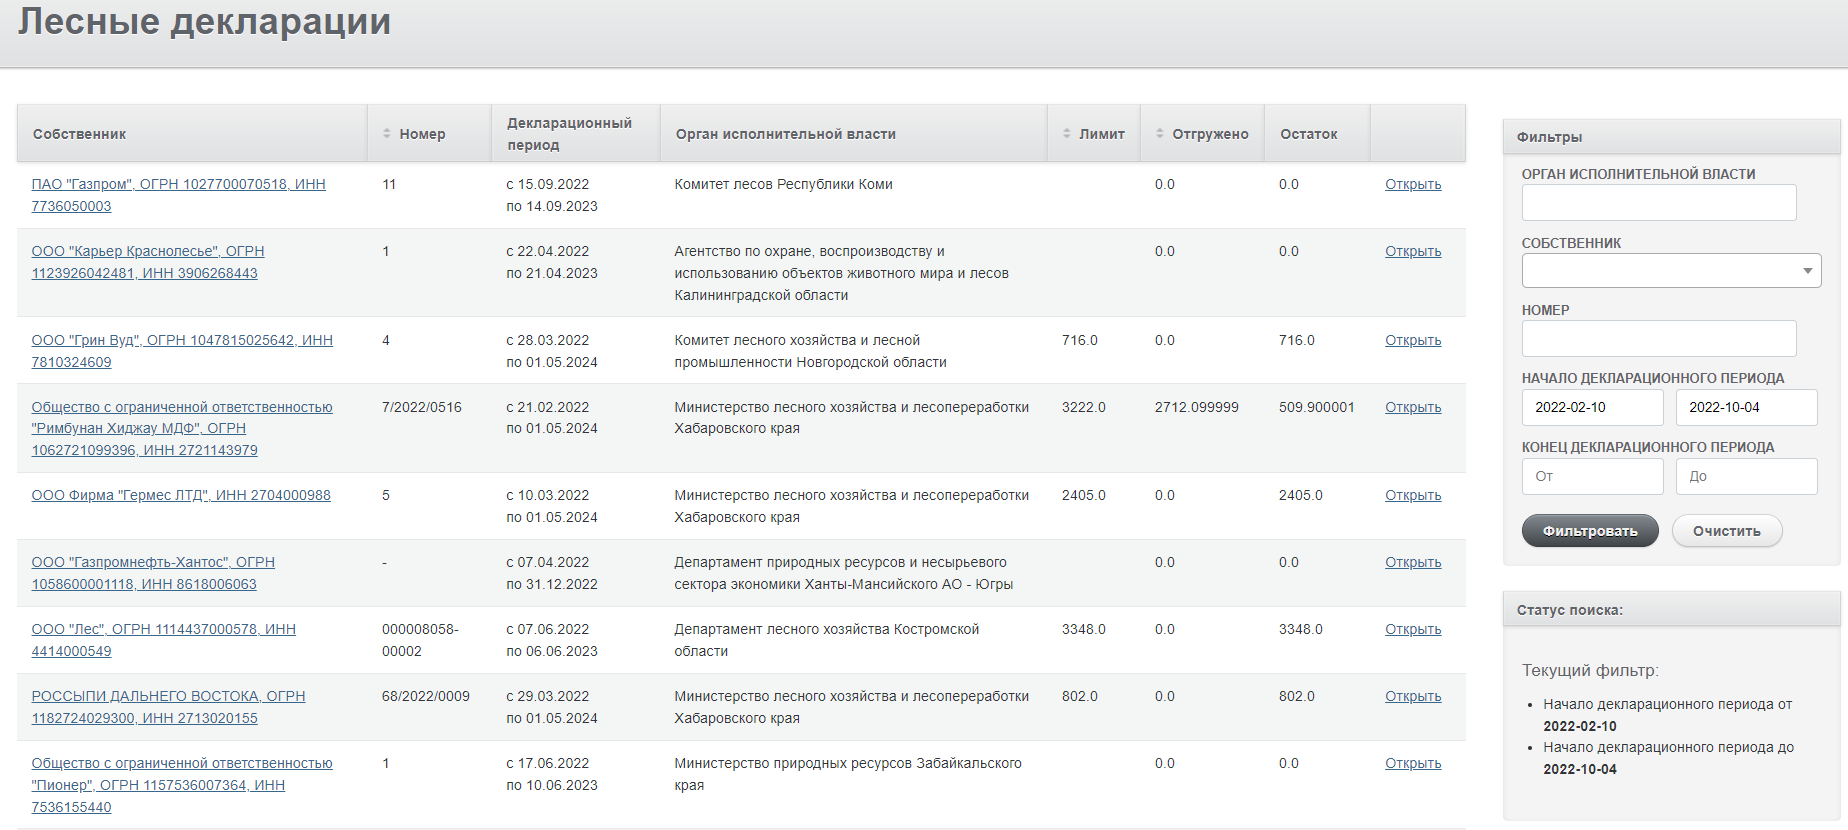Open ООО "Грин Вуд" owner link

182,351
